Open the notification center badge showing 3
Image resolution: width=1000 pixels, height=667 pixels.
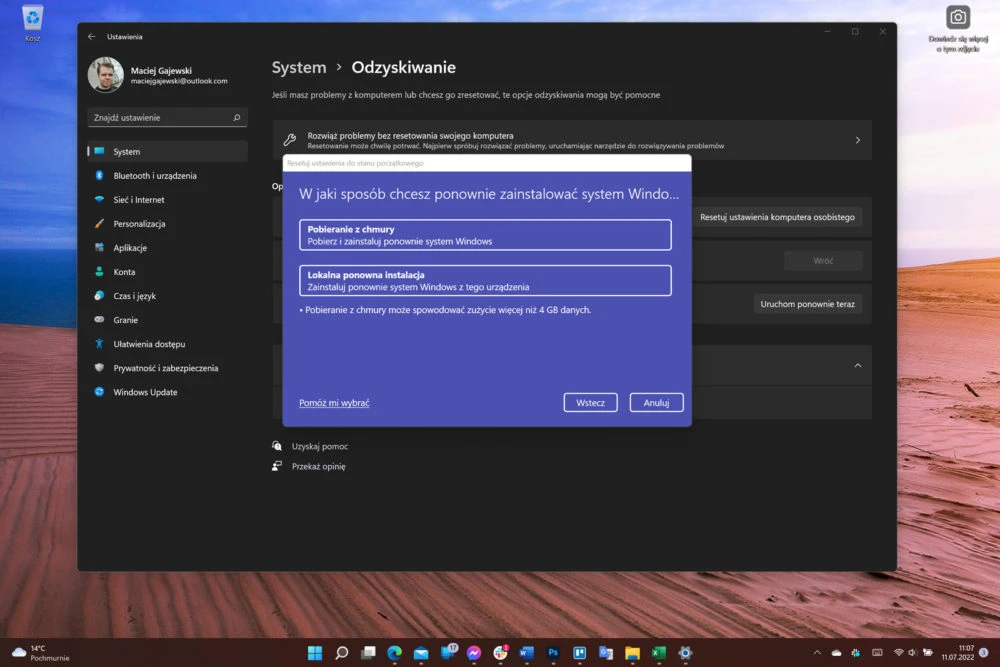pos(983,652)
